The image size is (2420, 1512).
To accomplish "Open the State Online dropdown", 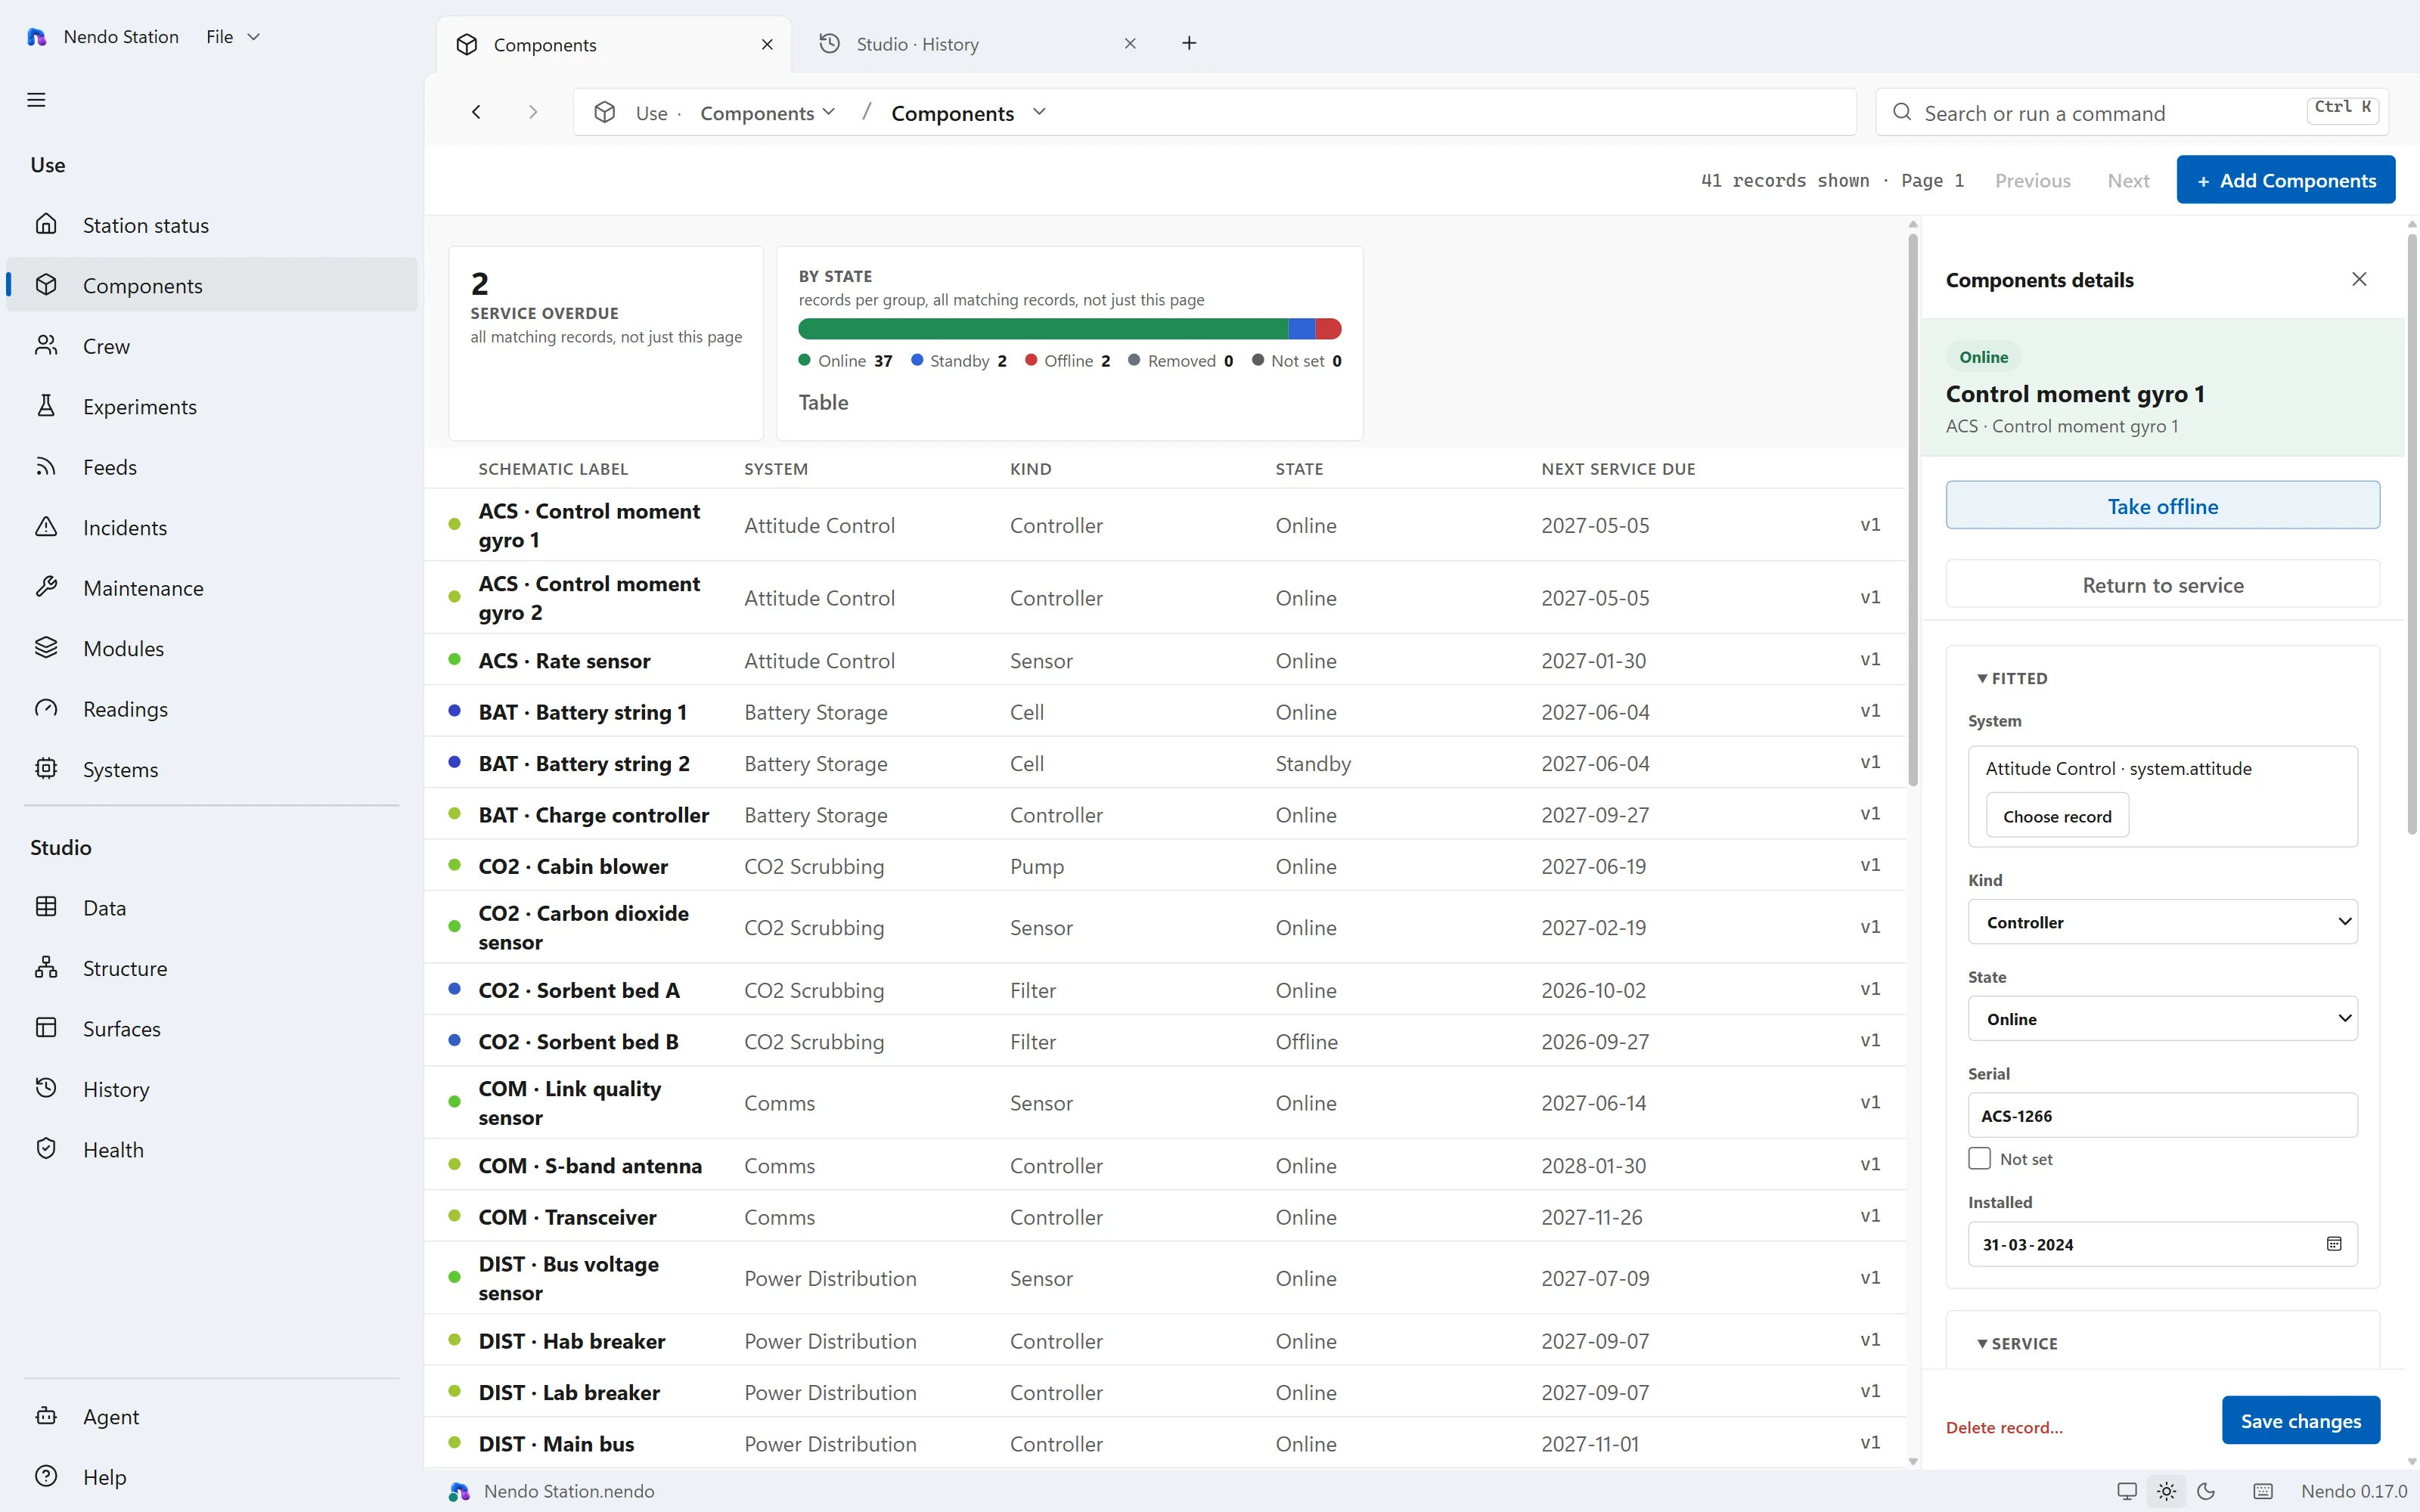I will [2162, 1018].
